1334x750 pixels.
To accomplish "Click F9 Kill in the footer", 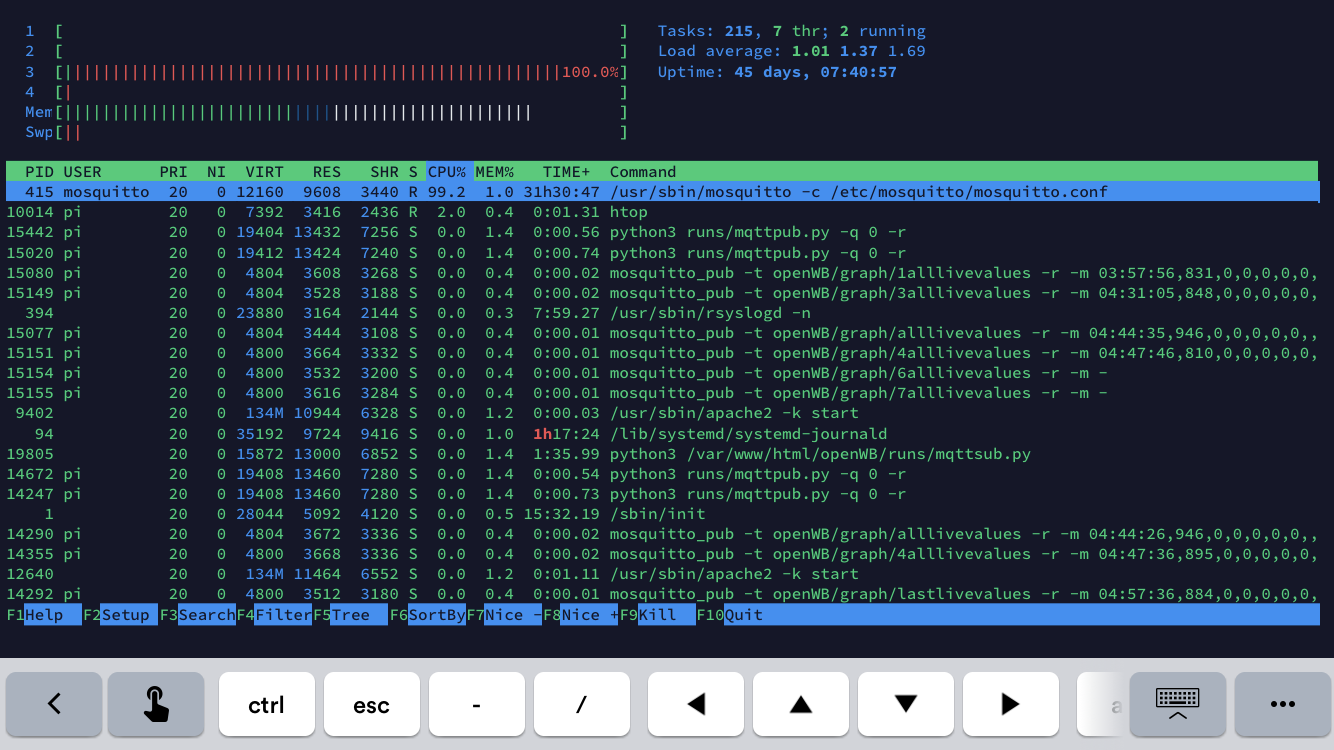I will [658, 615].
